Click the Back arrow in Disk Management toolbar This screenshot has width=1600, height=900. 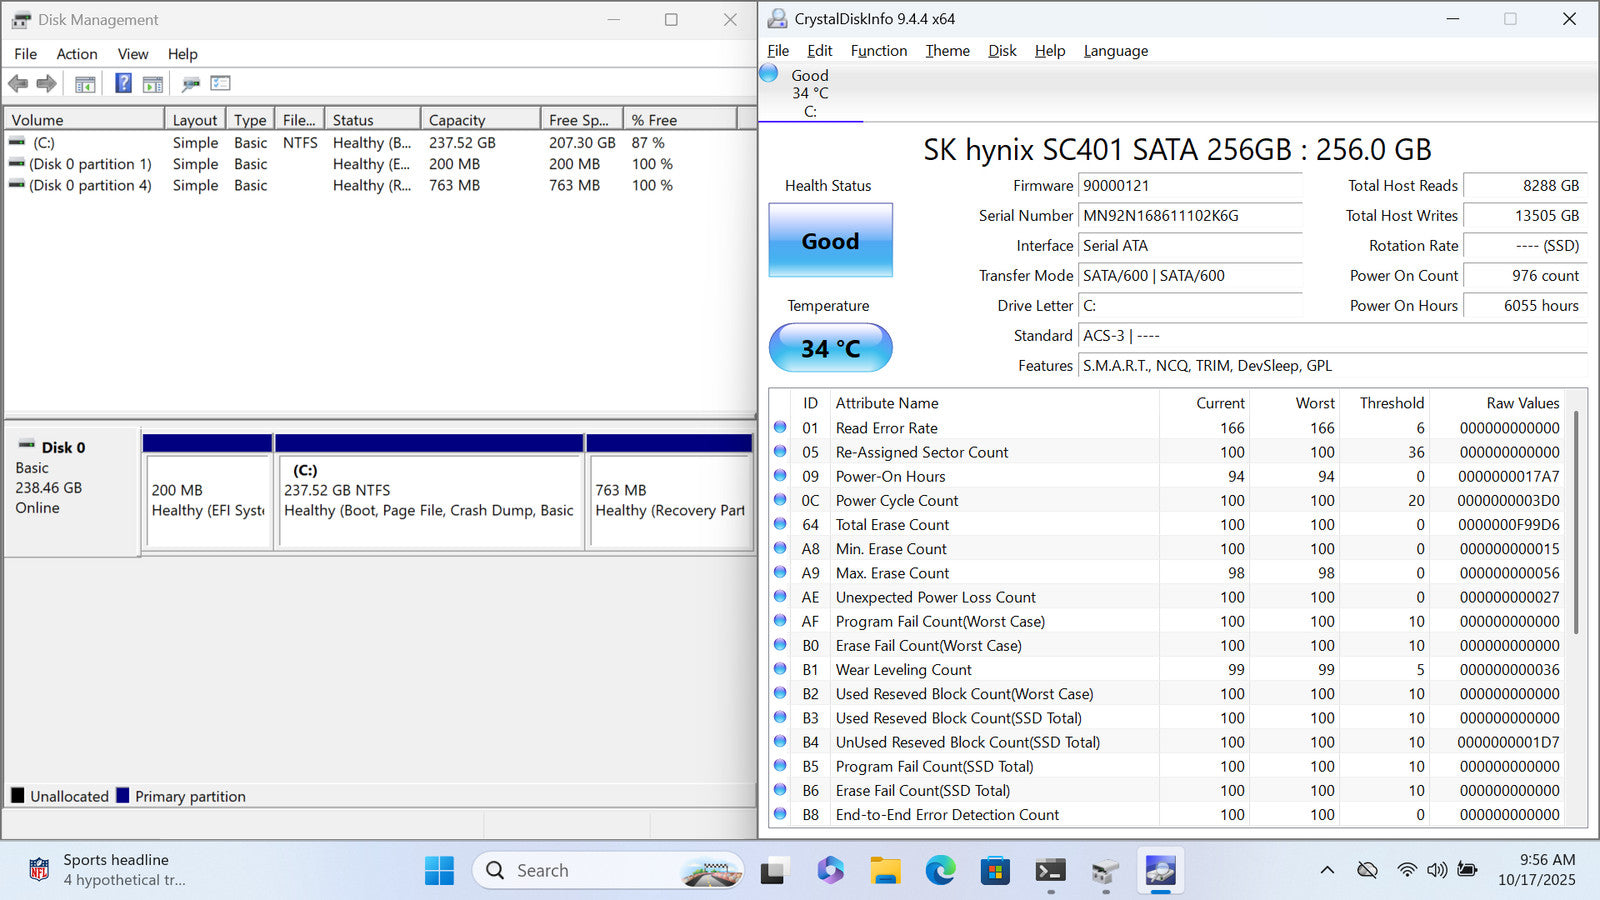point(18,84)
